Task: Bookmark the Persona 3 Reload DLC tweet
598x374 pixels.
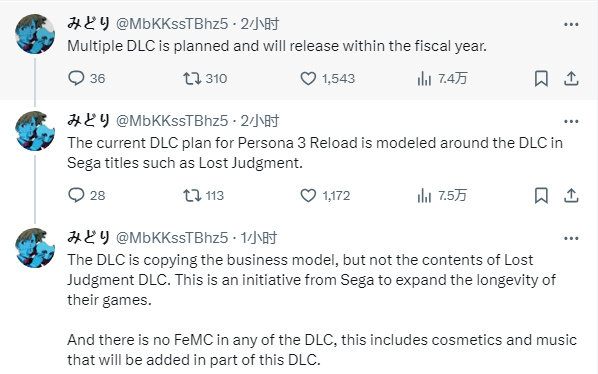Action: click(541, 196)
